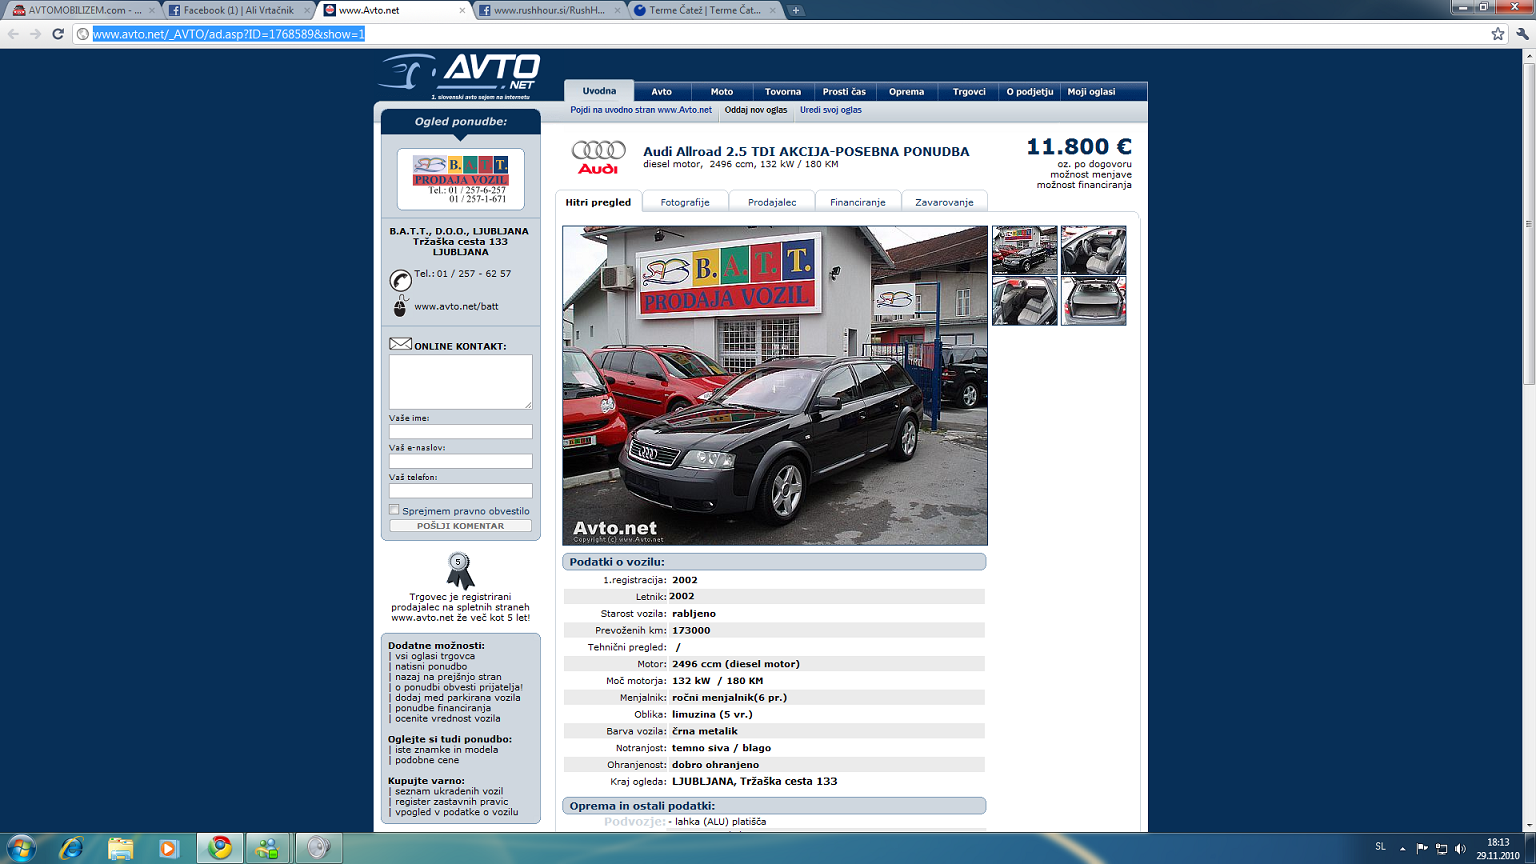Screen dimensions: 1536x864
Task: Open the Financiranje tab
Action: (x=858, y=202)
